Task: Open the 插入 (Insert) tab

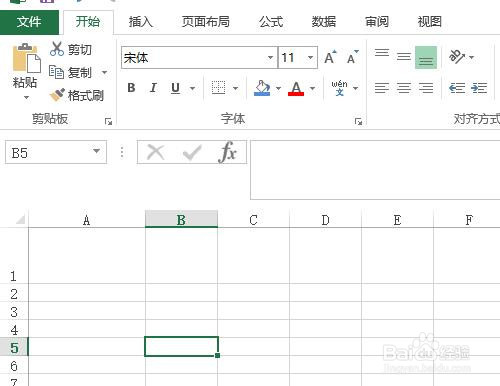Action: click(x=141, y=22)
